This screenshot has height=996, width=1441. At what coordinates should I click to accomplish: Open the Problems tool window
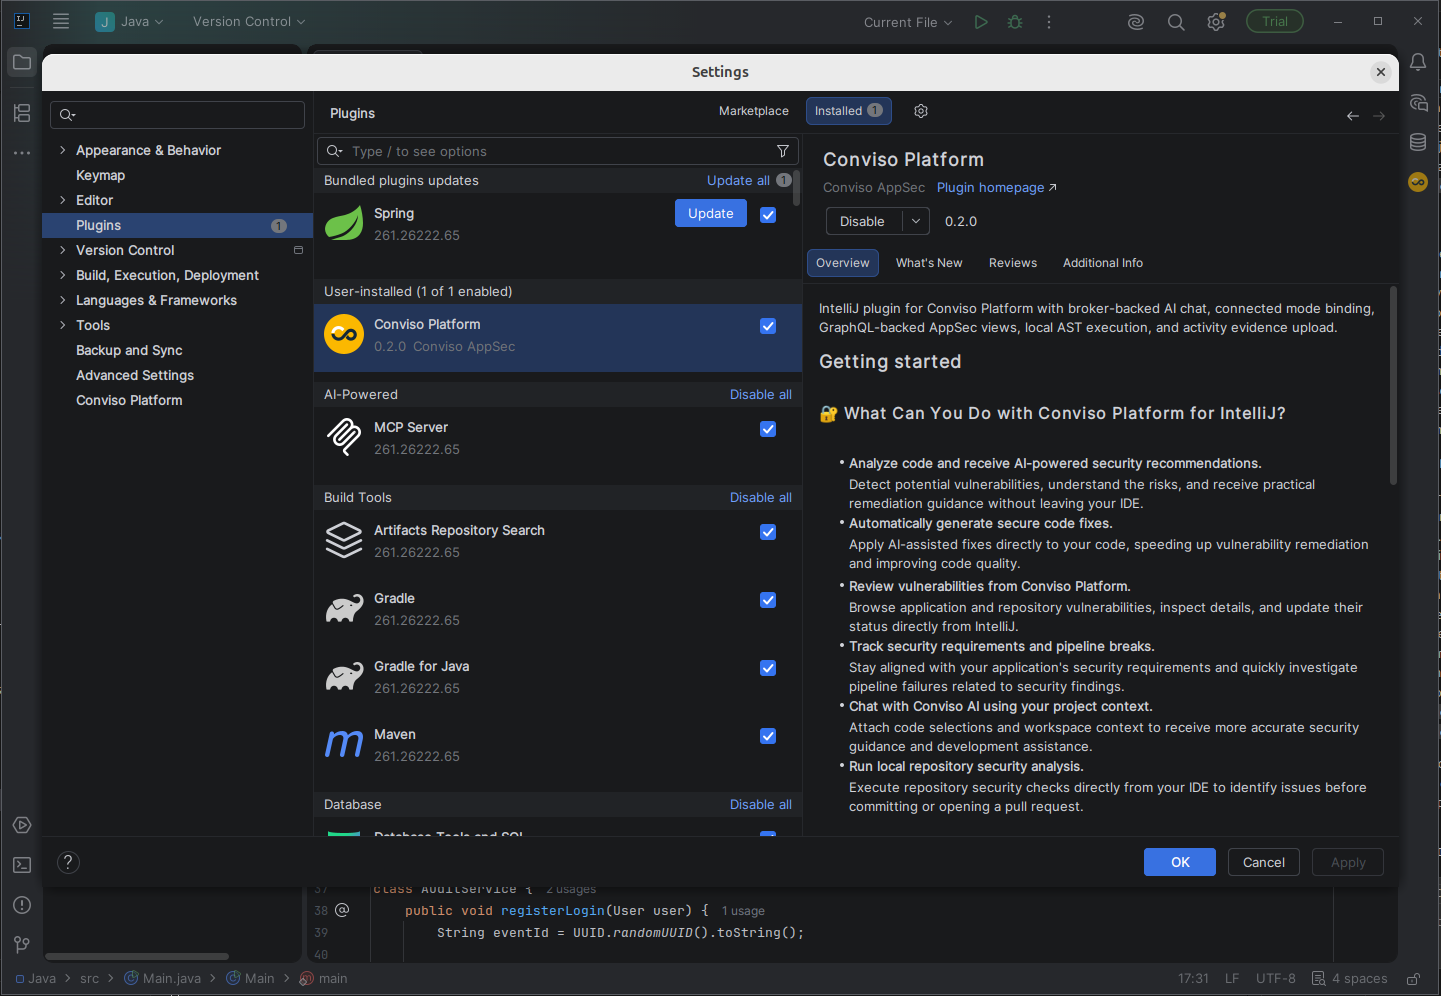(21, 905)
